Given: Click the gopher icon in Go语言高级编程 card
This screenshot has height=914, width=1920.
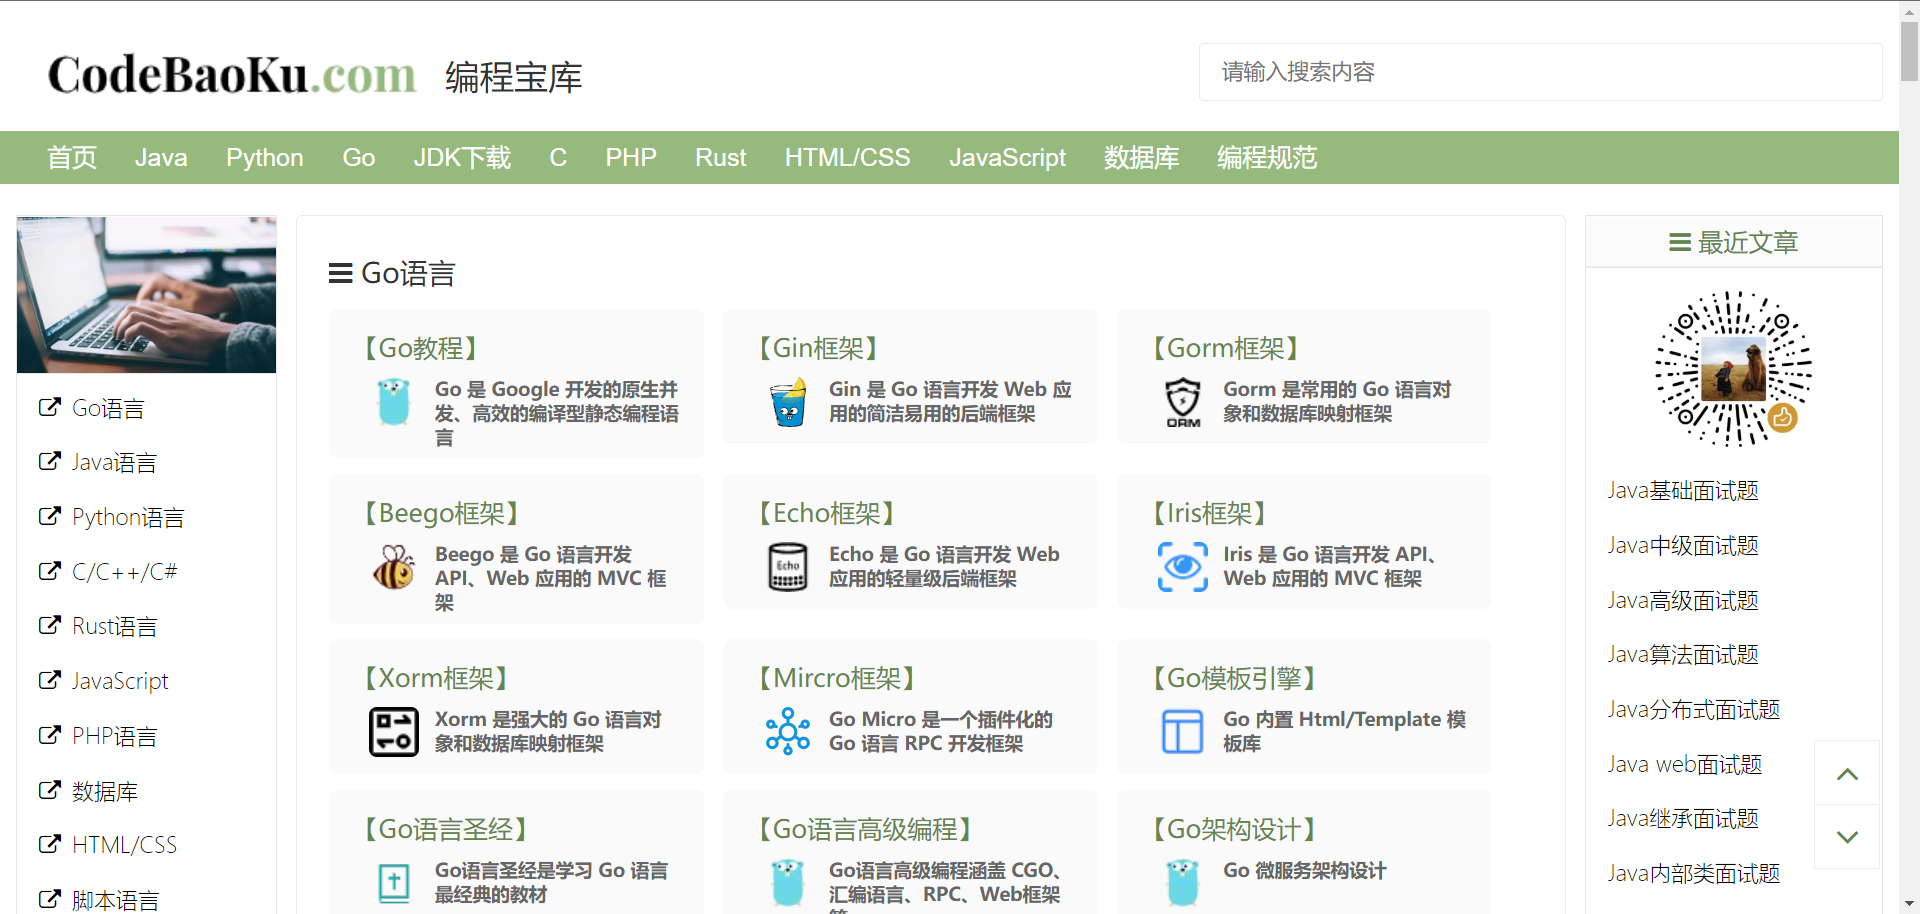Looking at the screenshot, I should [788, 883].
